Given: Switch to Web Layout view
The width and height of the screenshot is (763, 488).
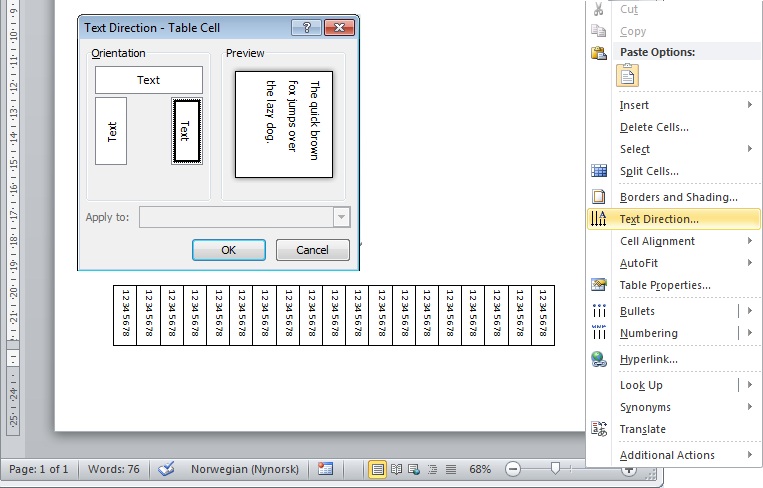Looking at the screenshot, I should click(x=414, y=469).
